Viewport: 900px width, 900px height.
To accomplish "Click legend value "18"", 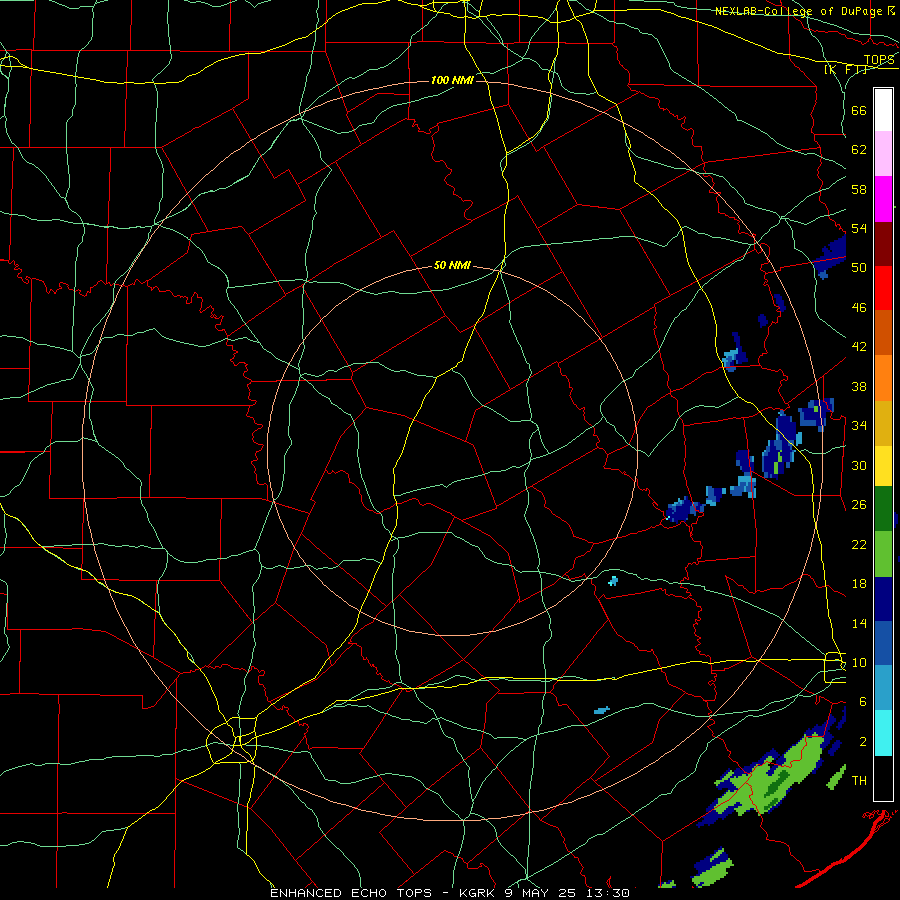I will (x=859, y=584).
